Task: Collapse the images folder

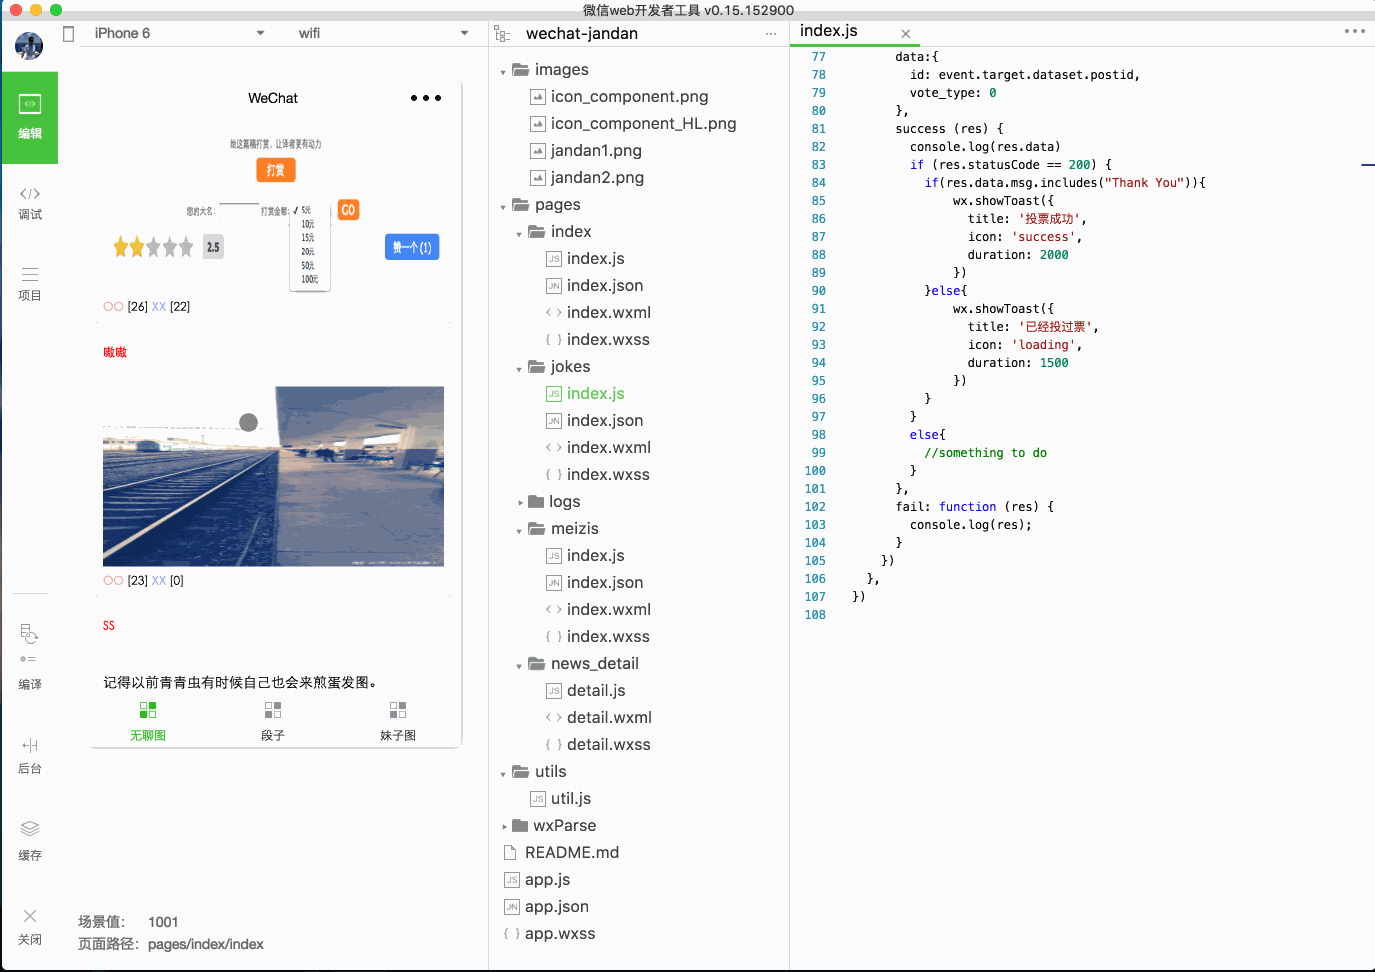Action: pyautogui.click(x=503, y=71)
